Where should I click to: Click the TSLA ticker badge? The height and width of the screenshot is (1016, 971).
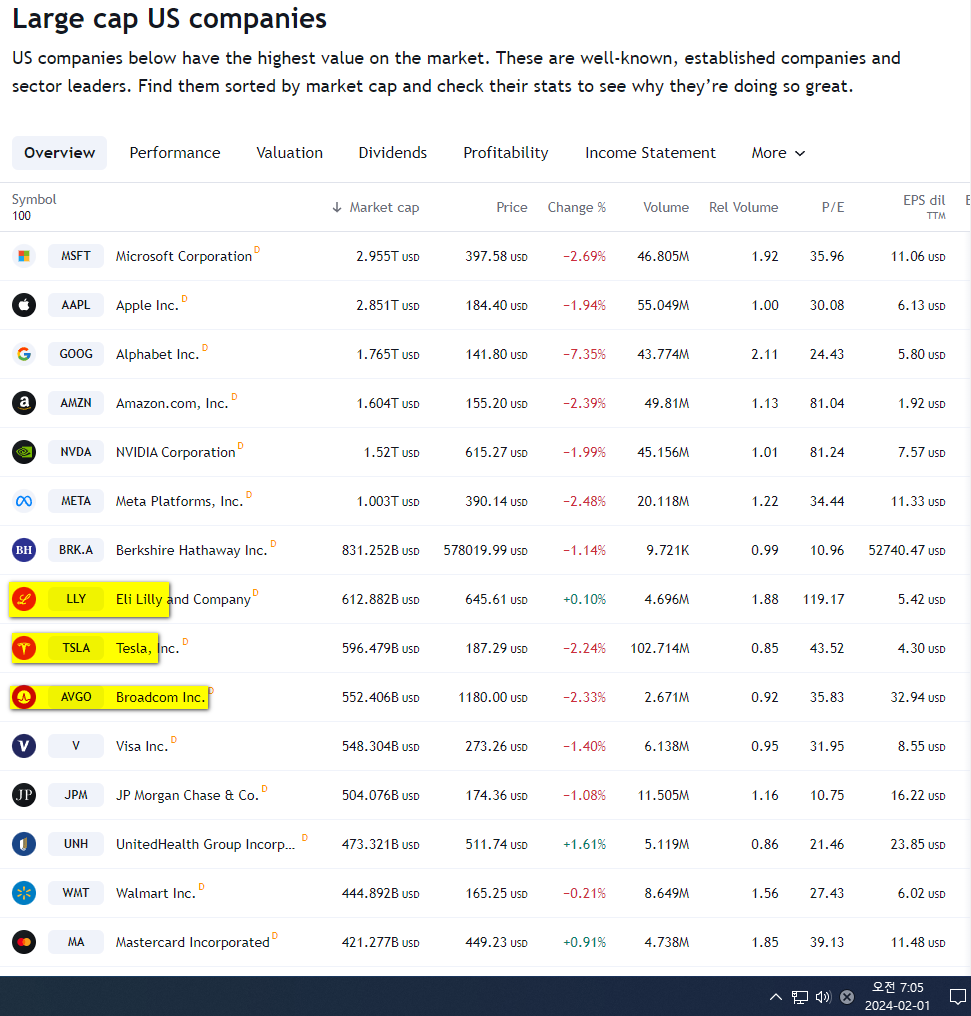76,648
